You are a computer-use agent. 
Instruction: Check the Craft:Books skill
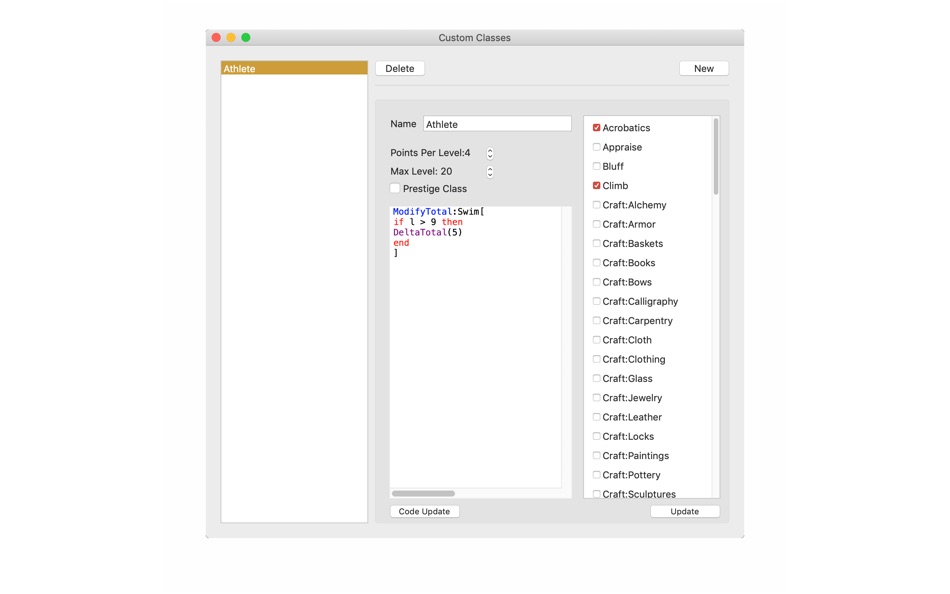pyautogui.click(x=596, y=263)
